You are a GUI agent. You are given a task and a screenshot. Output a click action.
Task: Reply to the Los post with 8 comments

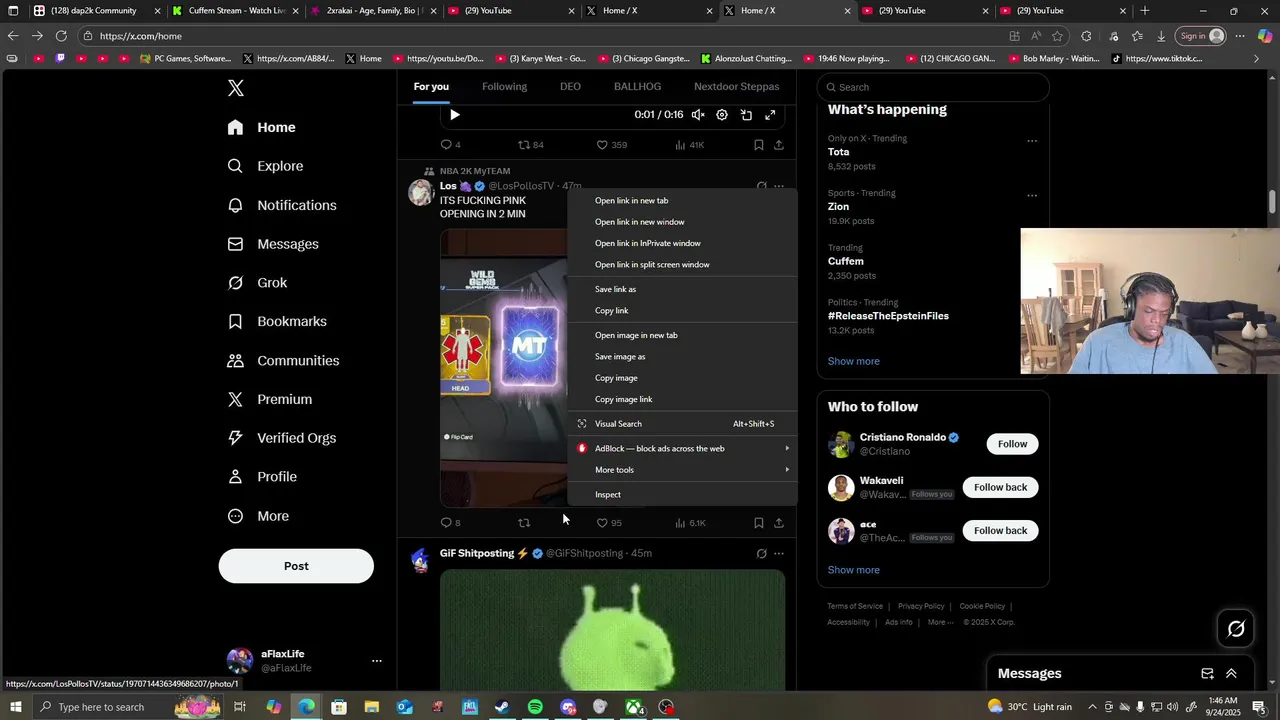pos(451,523)
